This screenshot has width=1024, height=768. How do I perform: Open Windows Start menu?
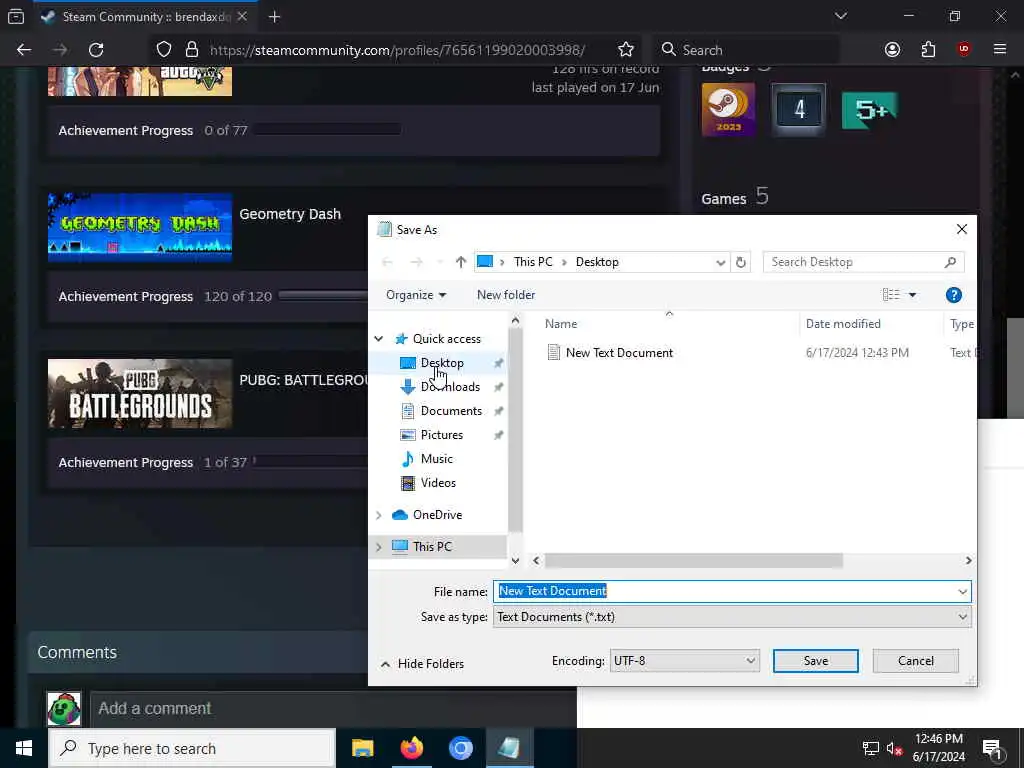coord(24,748)
